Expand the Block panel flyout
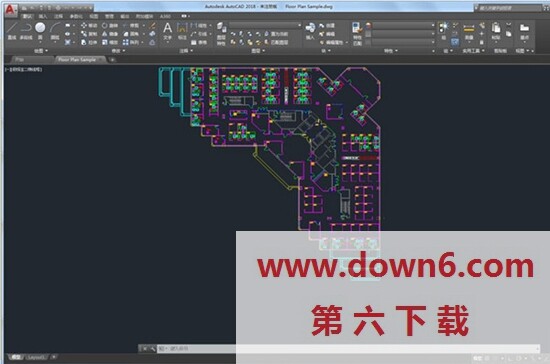Viewport: 550px width, 364px height. (326, 51)
